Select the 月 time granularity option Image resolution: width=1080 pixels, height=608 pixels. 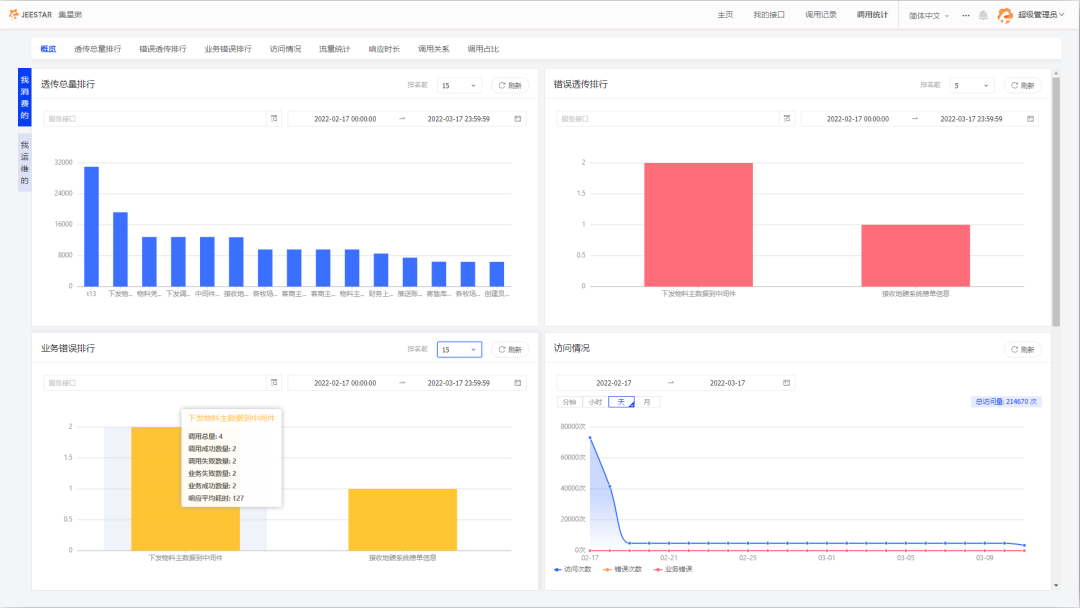[x=647, y=402]
